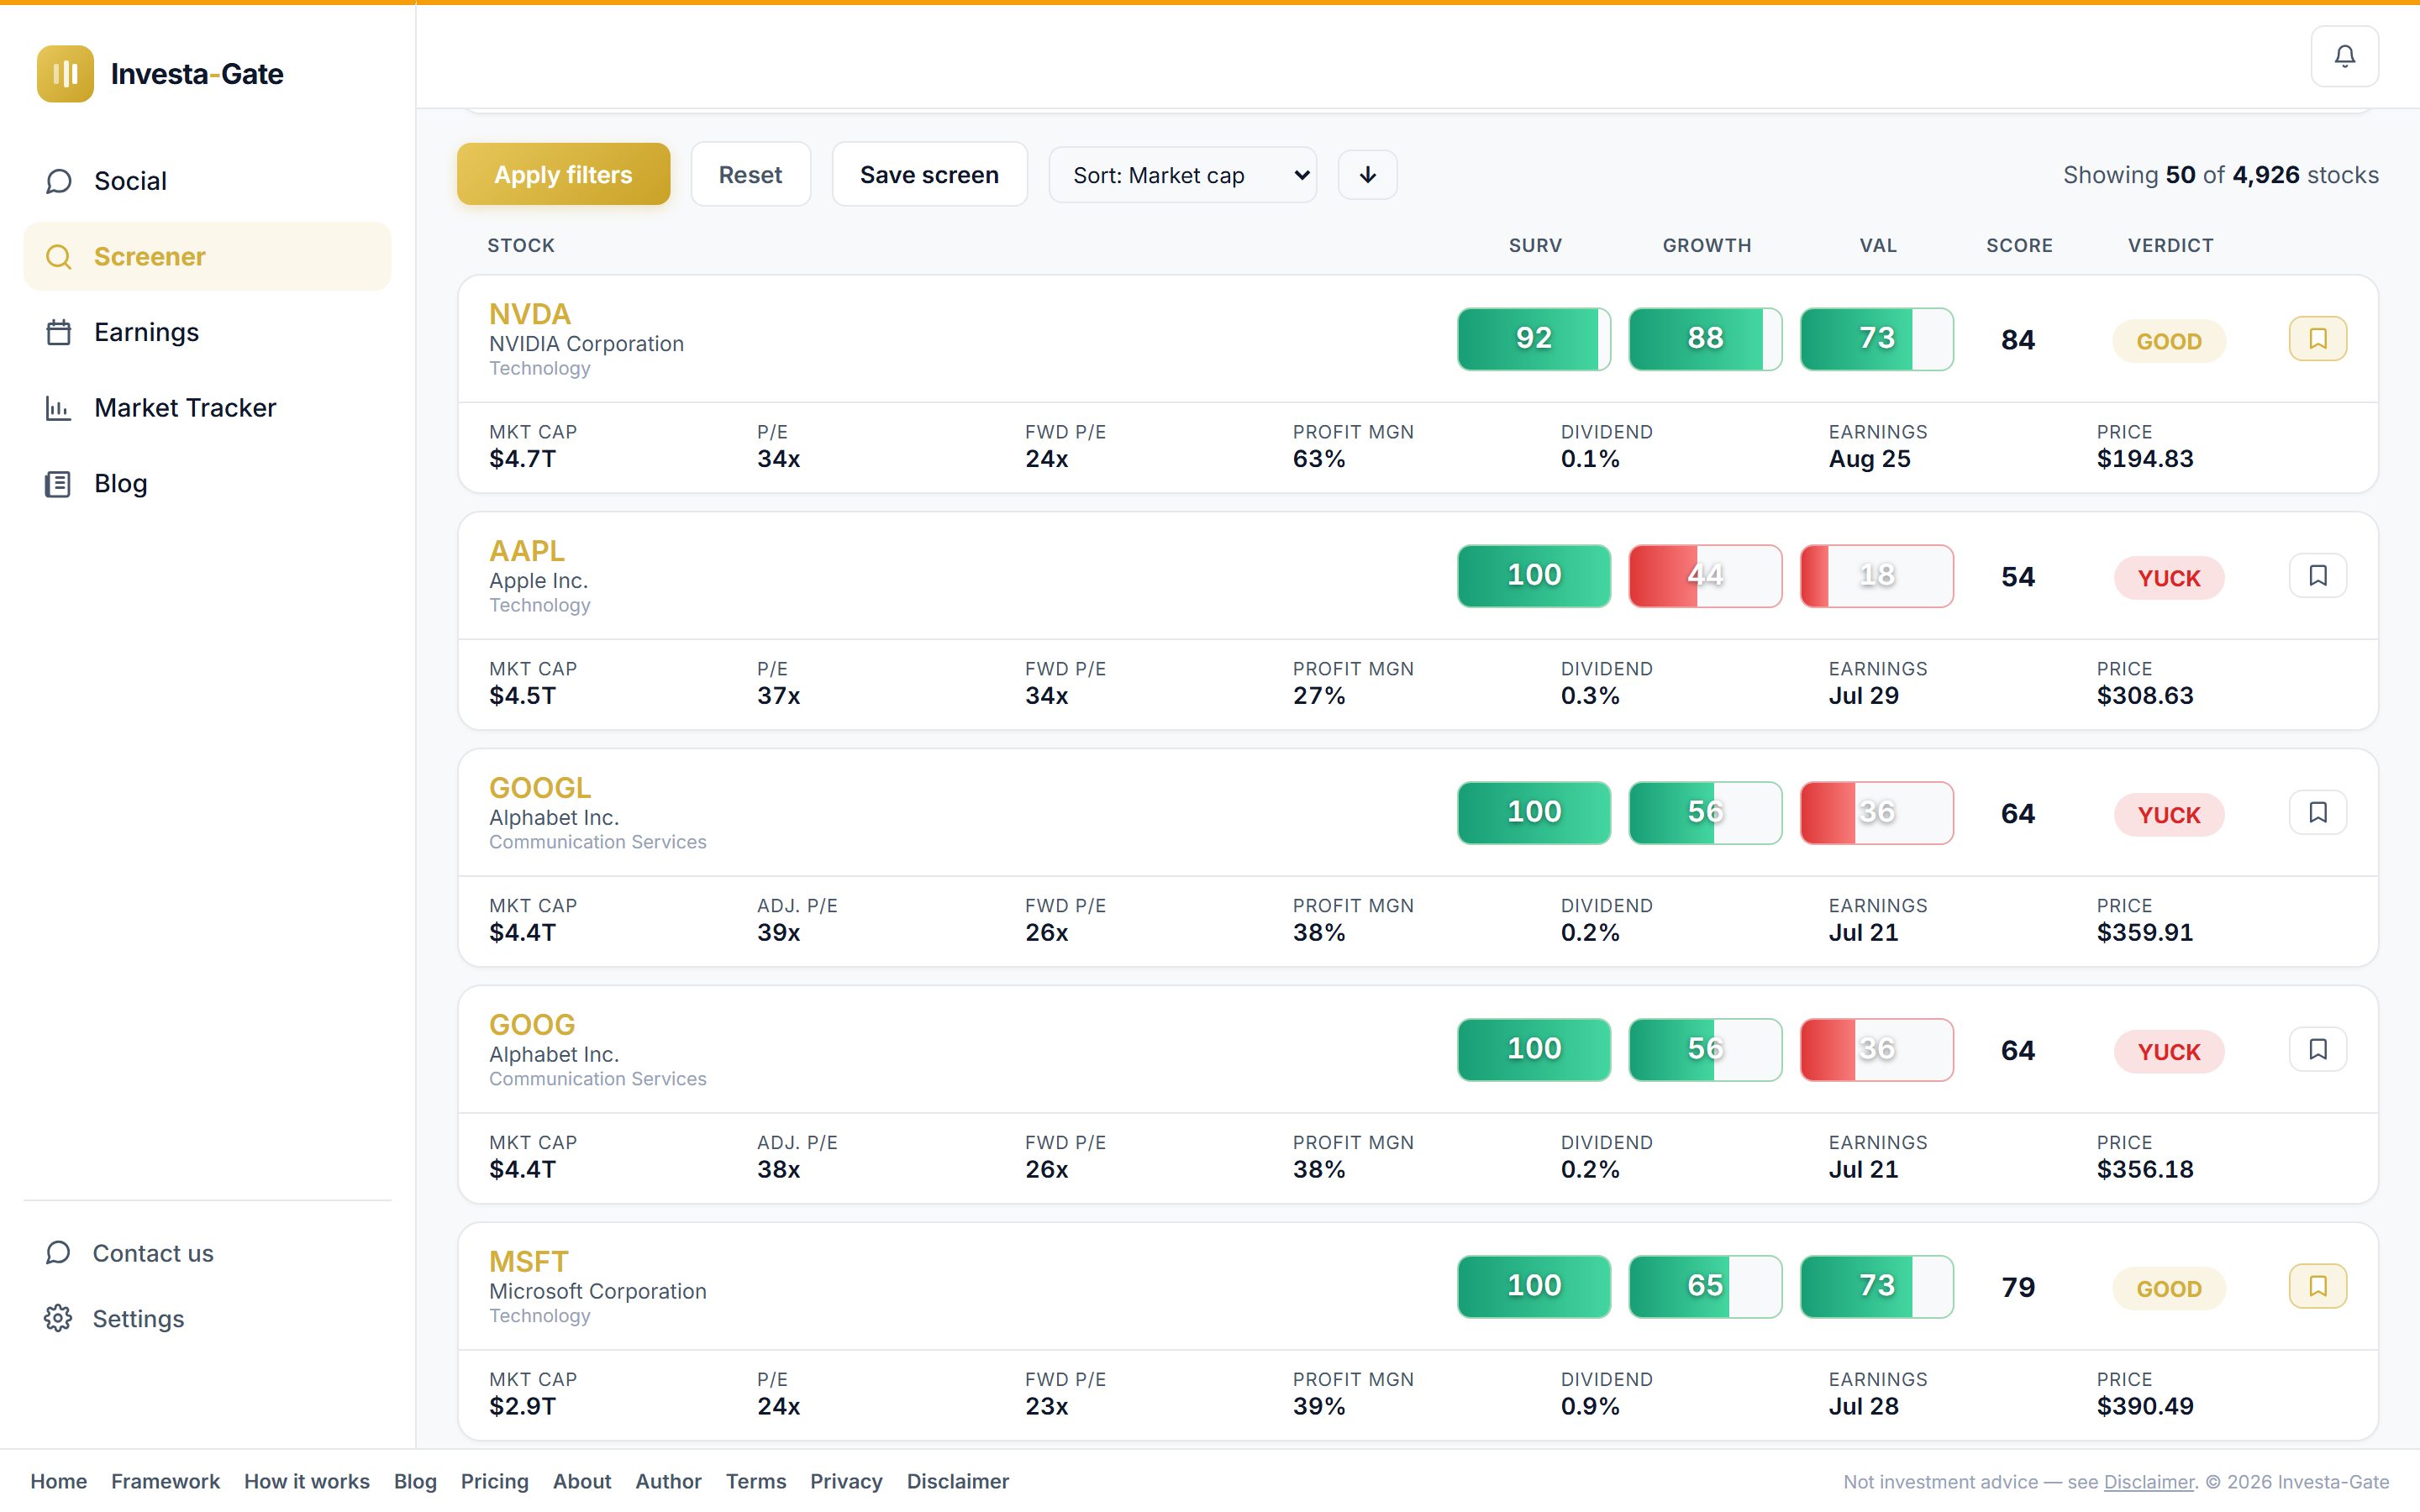The width and height of the screenshot is (2420, 1512).
Task: Click Privacy in the footer
Action: click(846, 1481)
